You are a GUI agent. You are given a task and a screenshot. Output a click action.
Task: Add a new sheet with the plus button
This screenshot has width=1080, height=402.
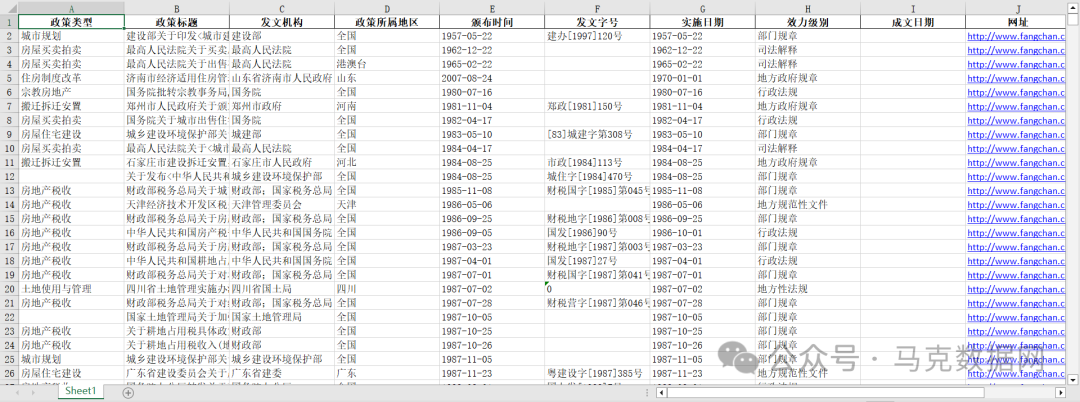(x=128, y=392)
